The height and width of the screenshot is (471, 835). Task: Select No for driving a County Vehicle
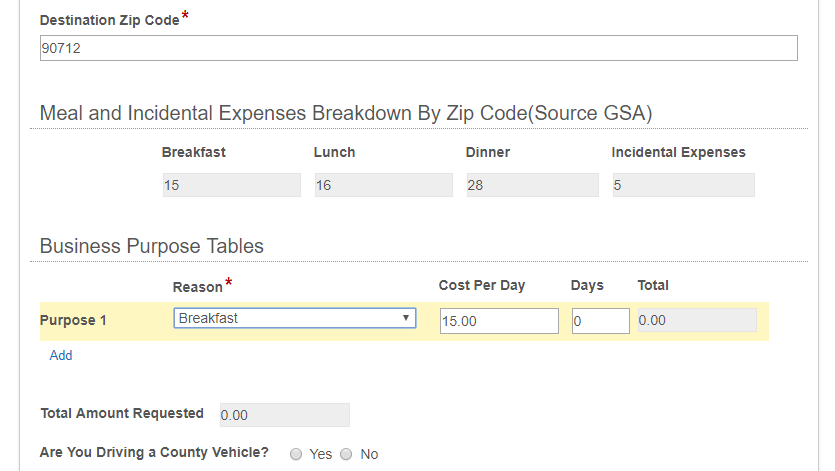click(x=346, y=454)
